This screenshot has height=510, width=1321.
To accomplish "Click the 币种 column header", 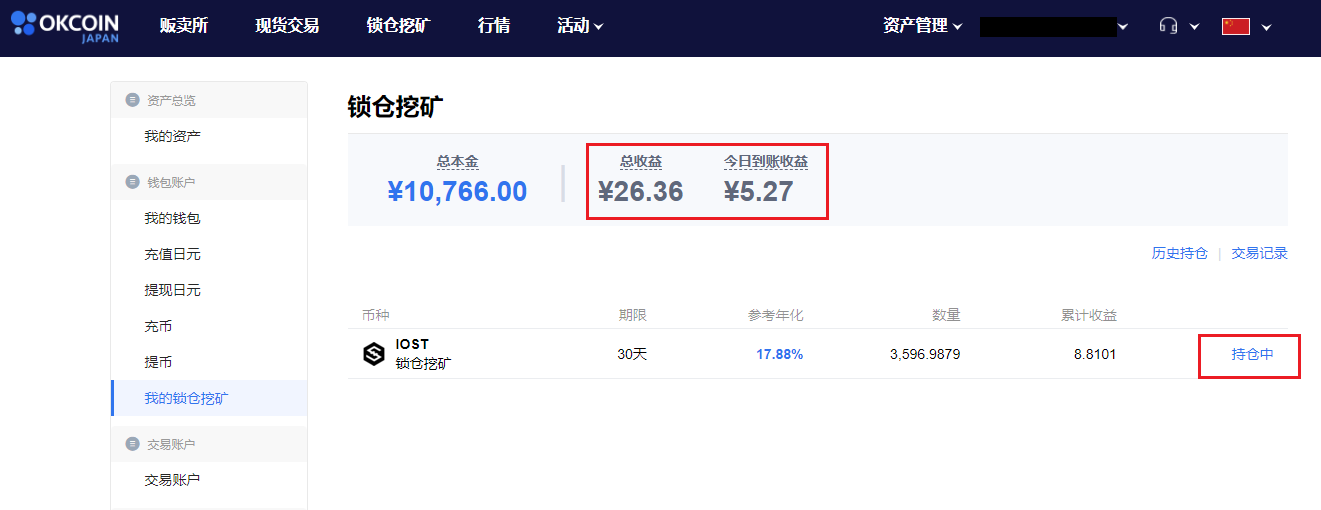I will click(375, 315).
